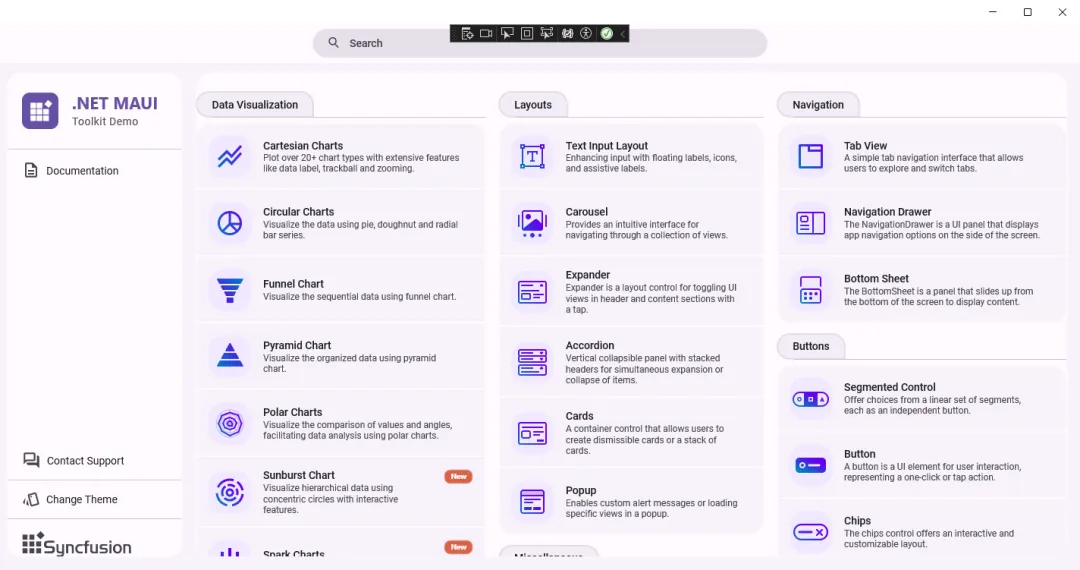
Task: Open Segmented Control icon
Action: [x=811, y=399]
